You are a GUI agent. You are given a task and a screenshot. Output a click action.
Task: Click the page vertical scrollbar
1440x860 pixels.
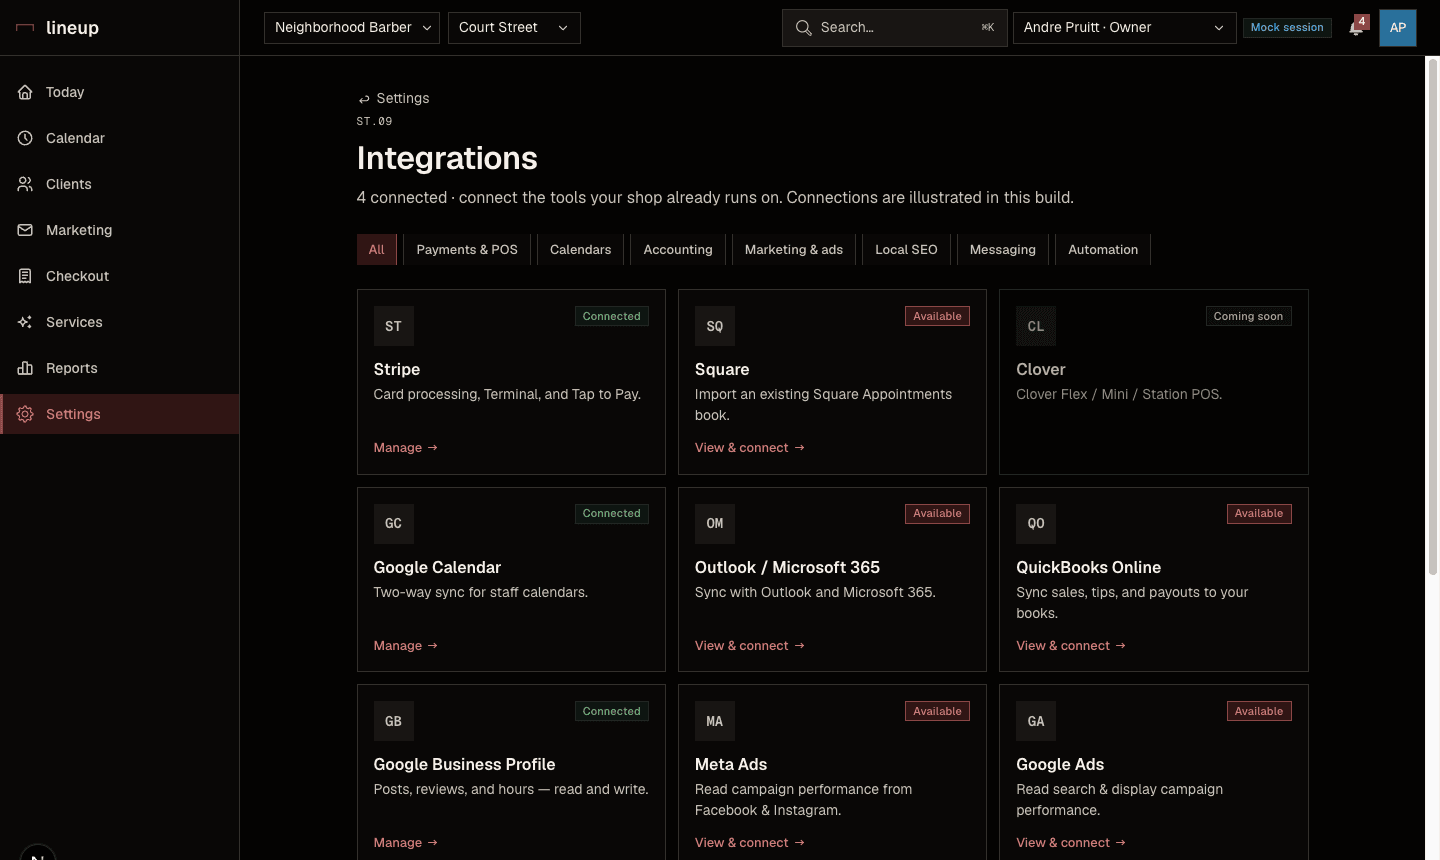tap(1432, 317)
